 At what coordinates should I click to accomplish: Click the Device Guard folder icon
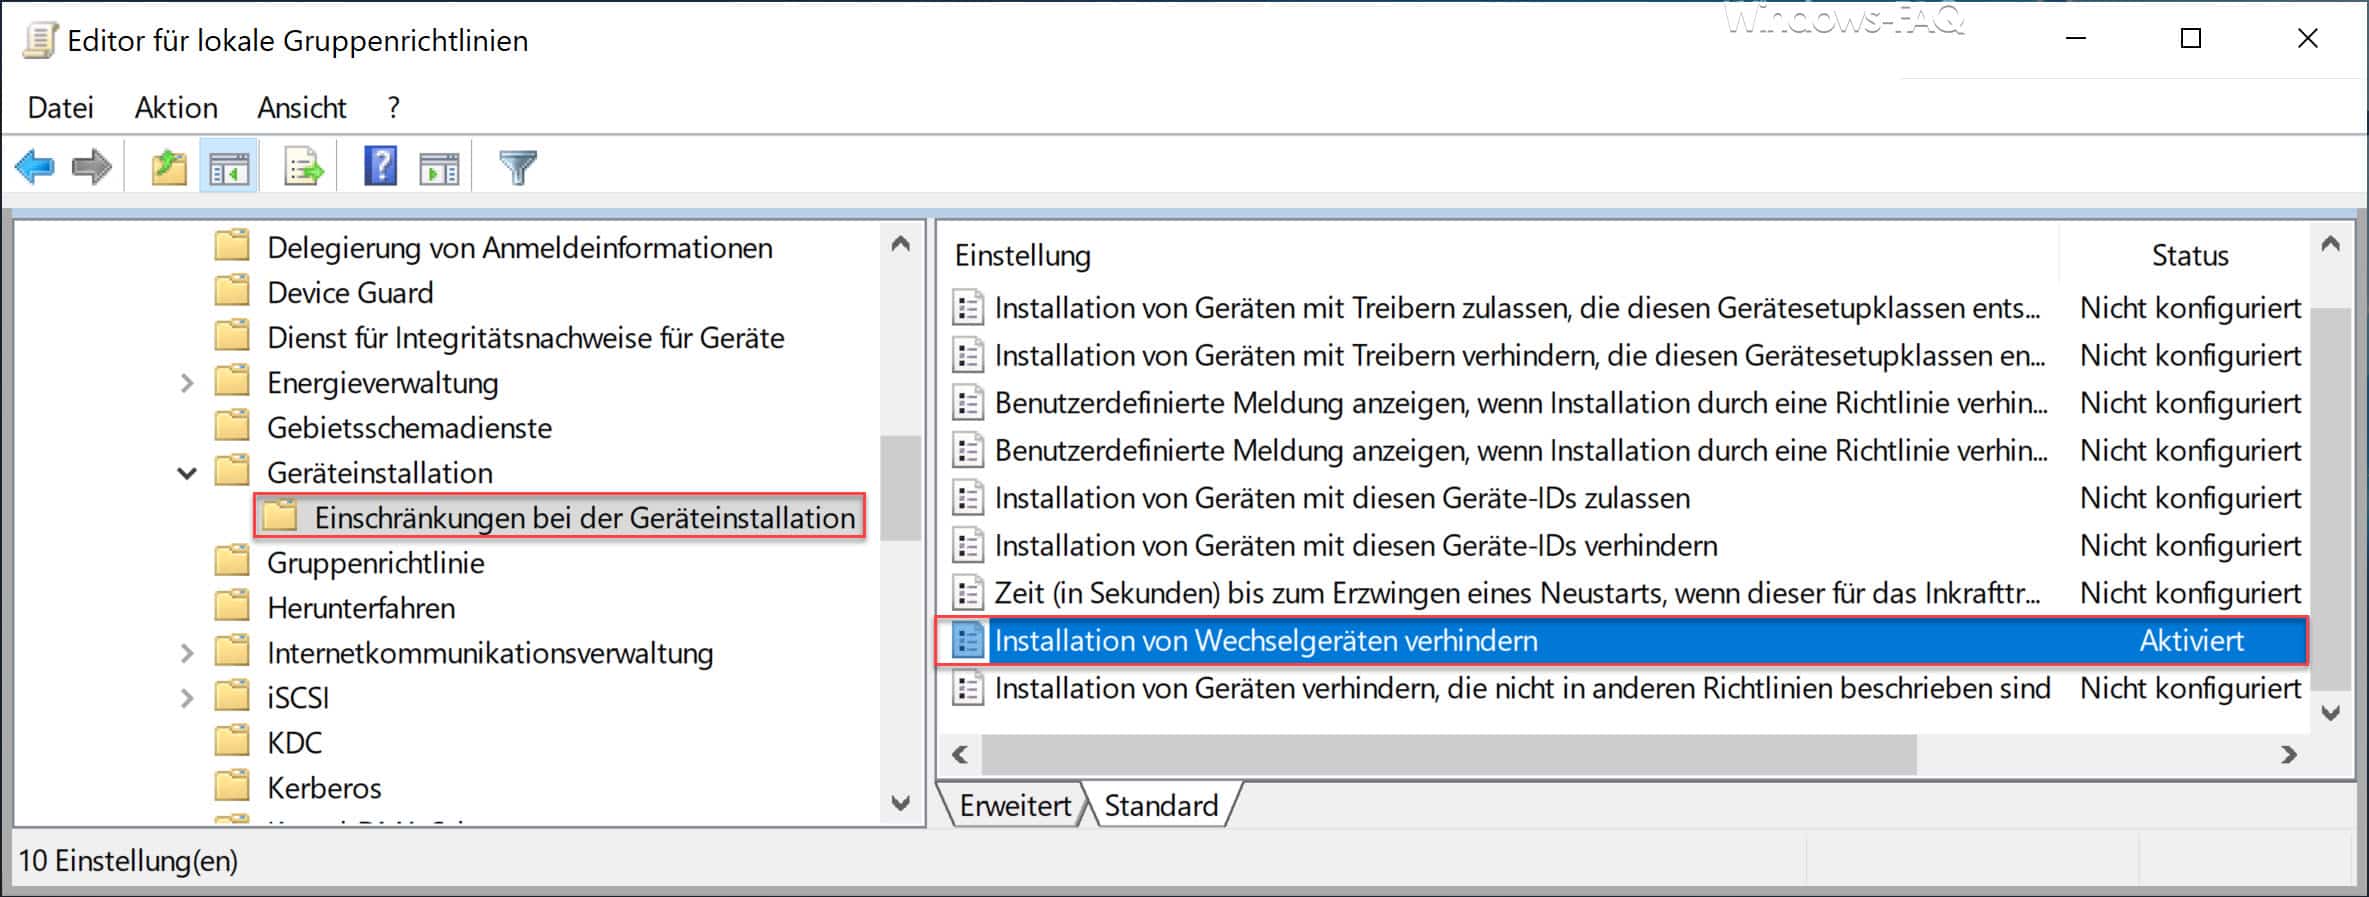(x=233, y=292)
